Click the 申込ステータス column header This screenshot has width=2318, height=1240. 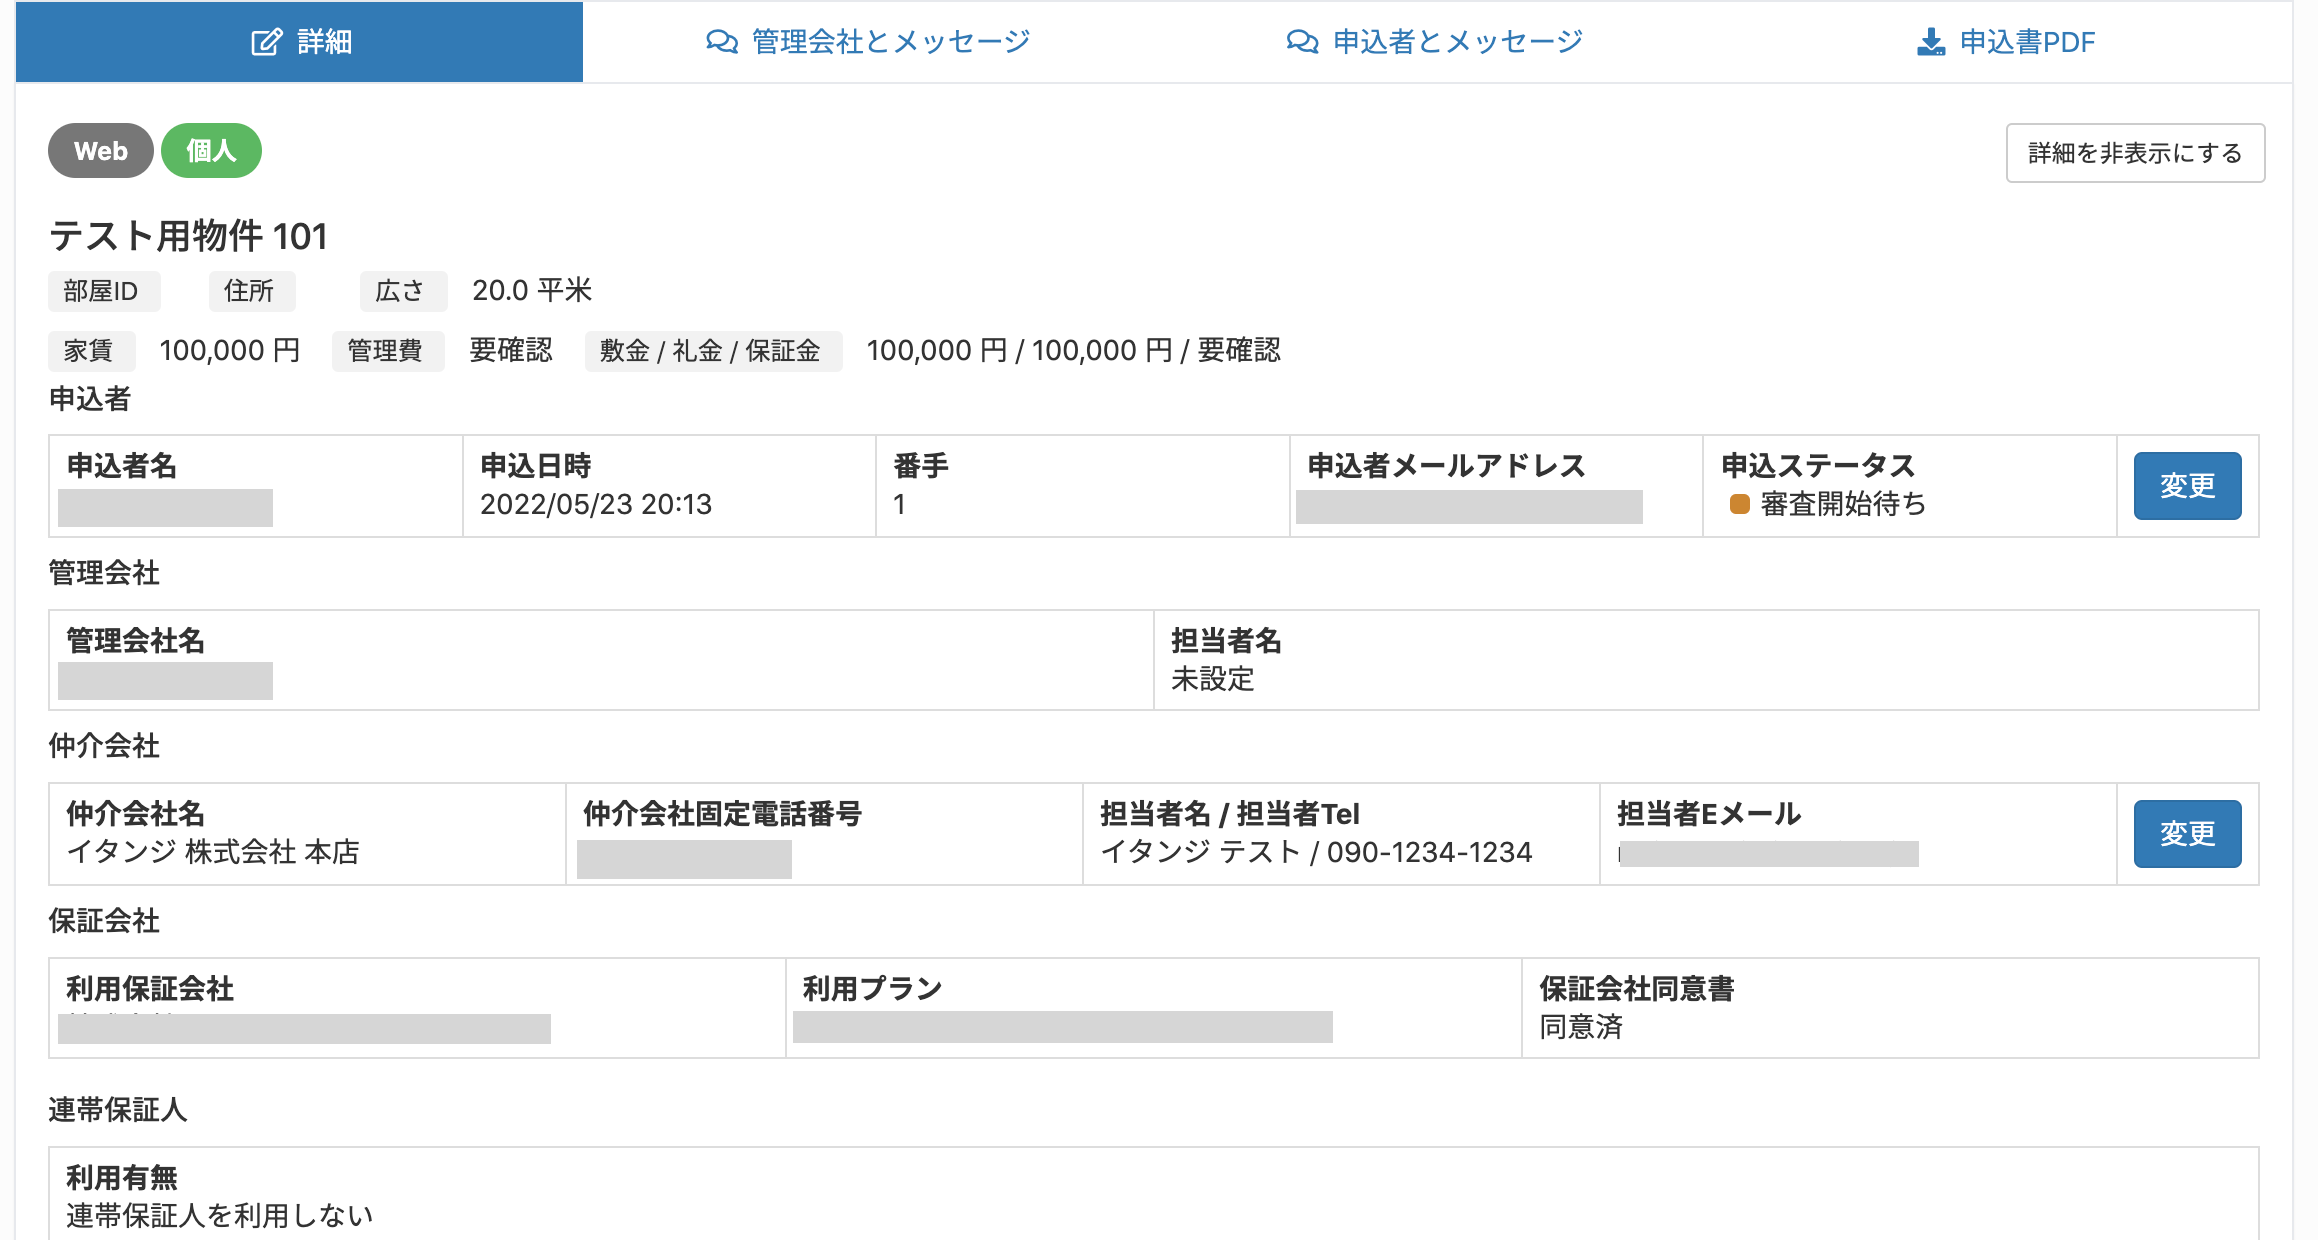[1818, 466]
